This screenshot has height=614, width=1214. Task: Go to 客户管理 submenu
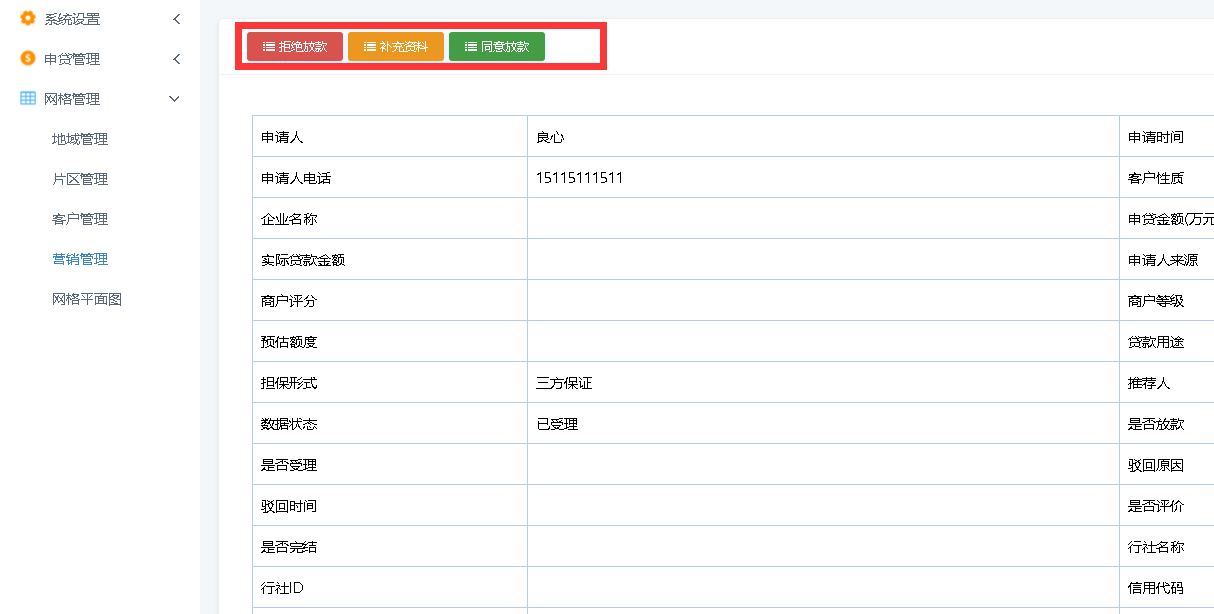pyautogui.click(x=80, y=219)
